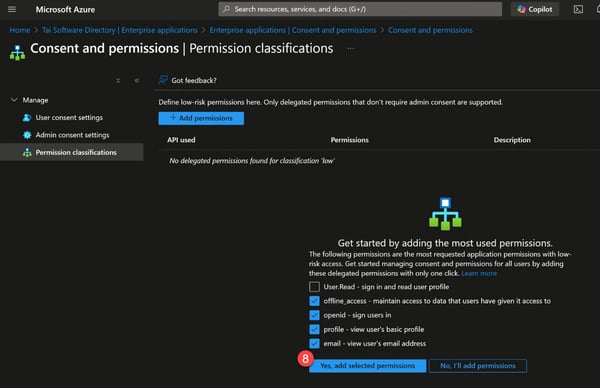Open the more options ellipsis by the title
Viewport: 600px width, 388px height.
point(350,49)
